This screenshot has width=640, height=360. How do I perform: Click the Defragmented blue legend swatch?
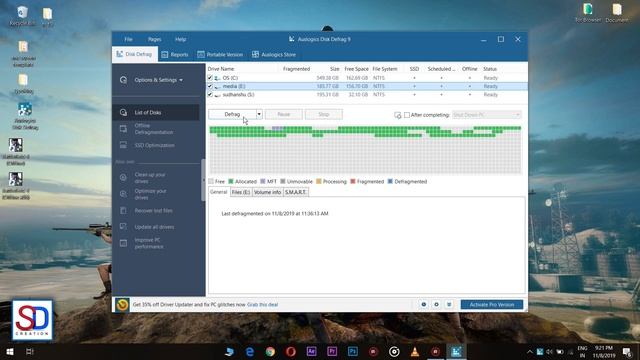point(390,181)
